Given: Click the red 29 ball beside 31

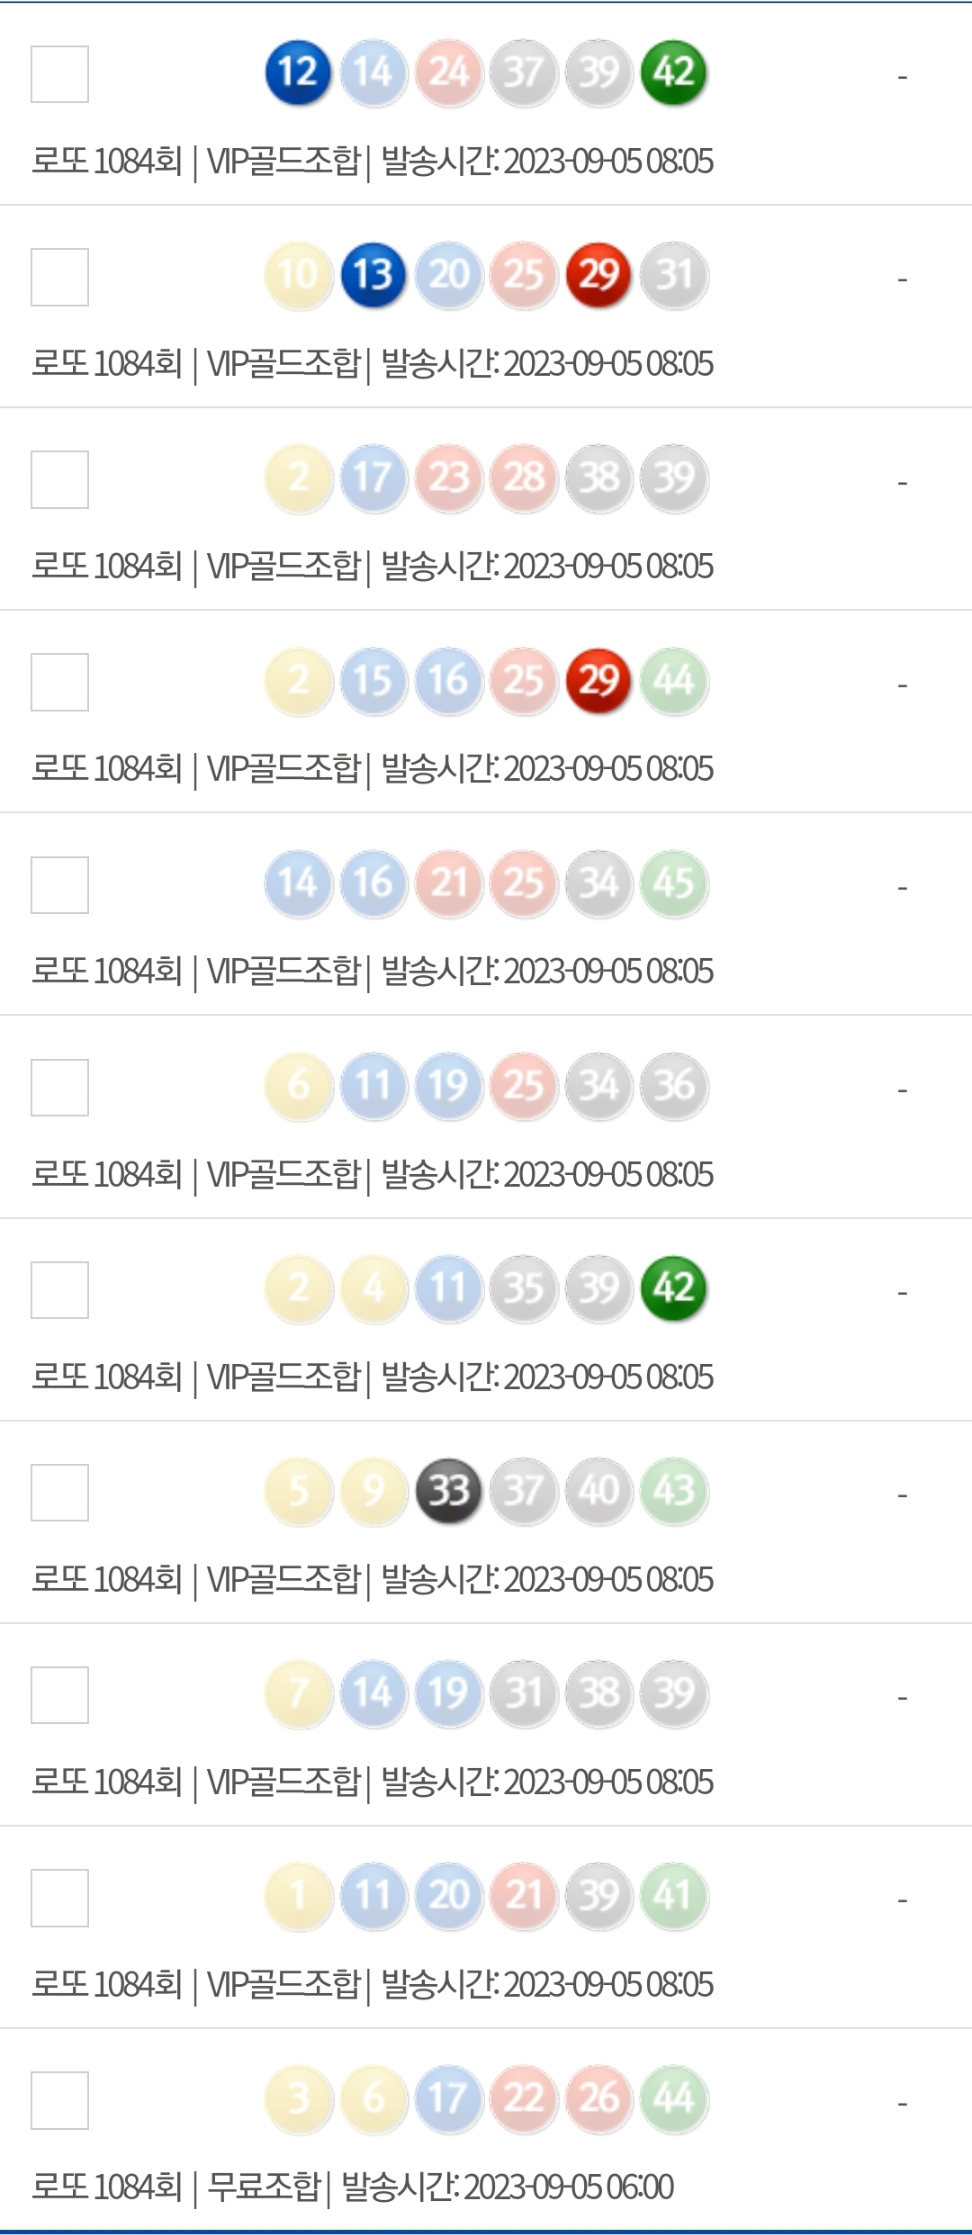Looking at the screenshot, I should [598, 274].
